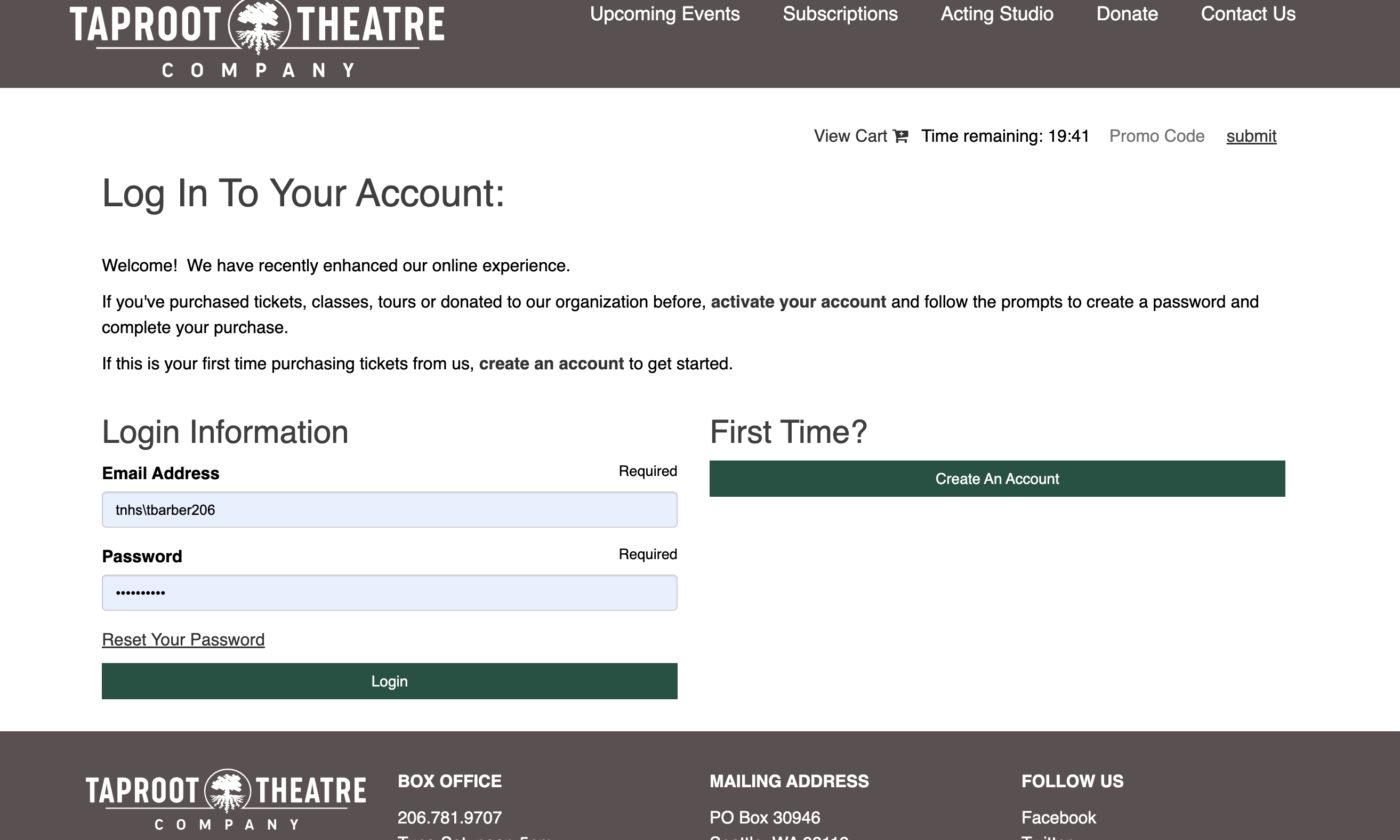Viewport: 1400px width, 840px height.
Task: Click the Create An Account button
Action: coord(997,479)
